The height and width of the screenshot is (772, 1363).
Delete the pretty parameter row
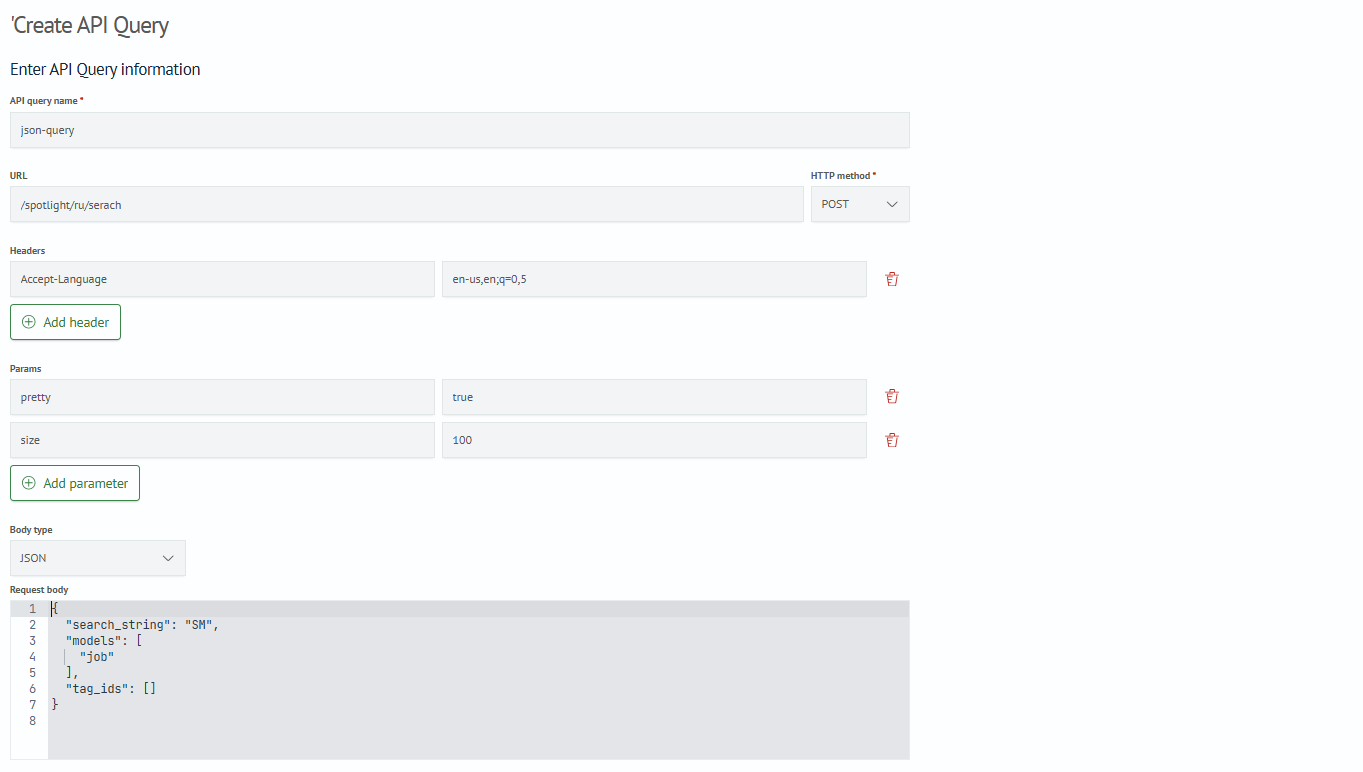892,397
